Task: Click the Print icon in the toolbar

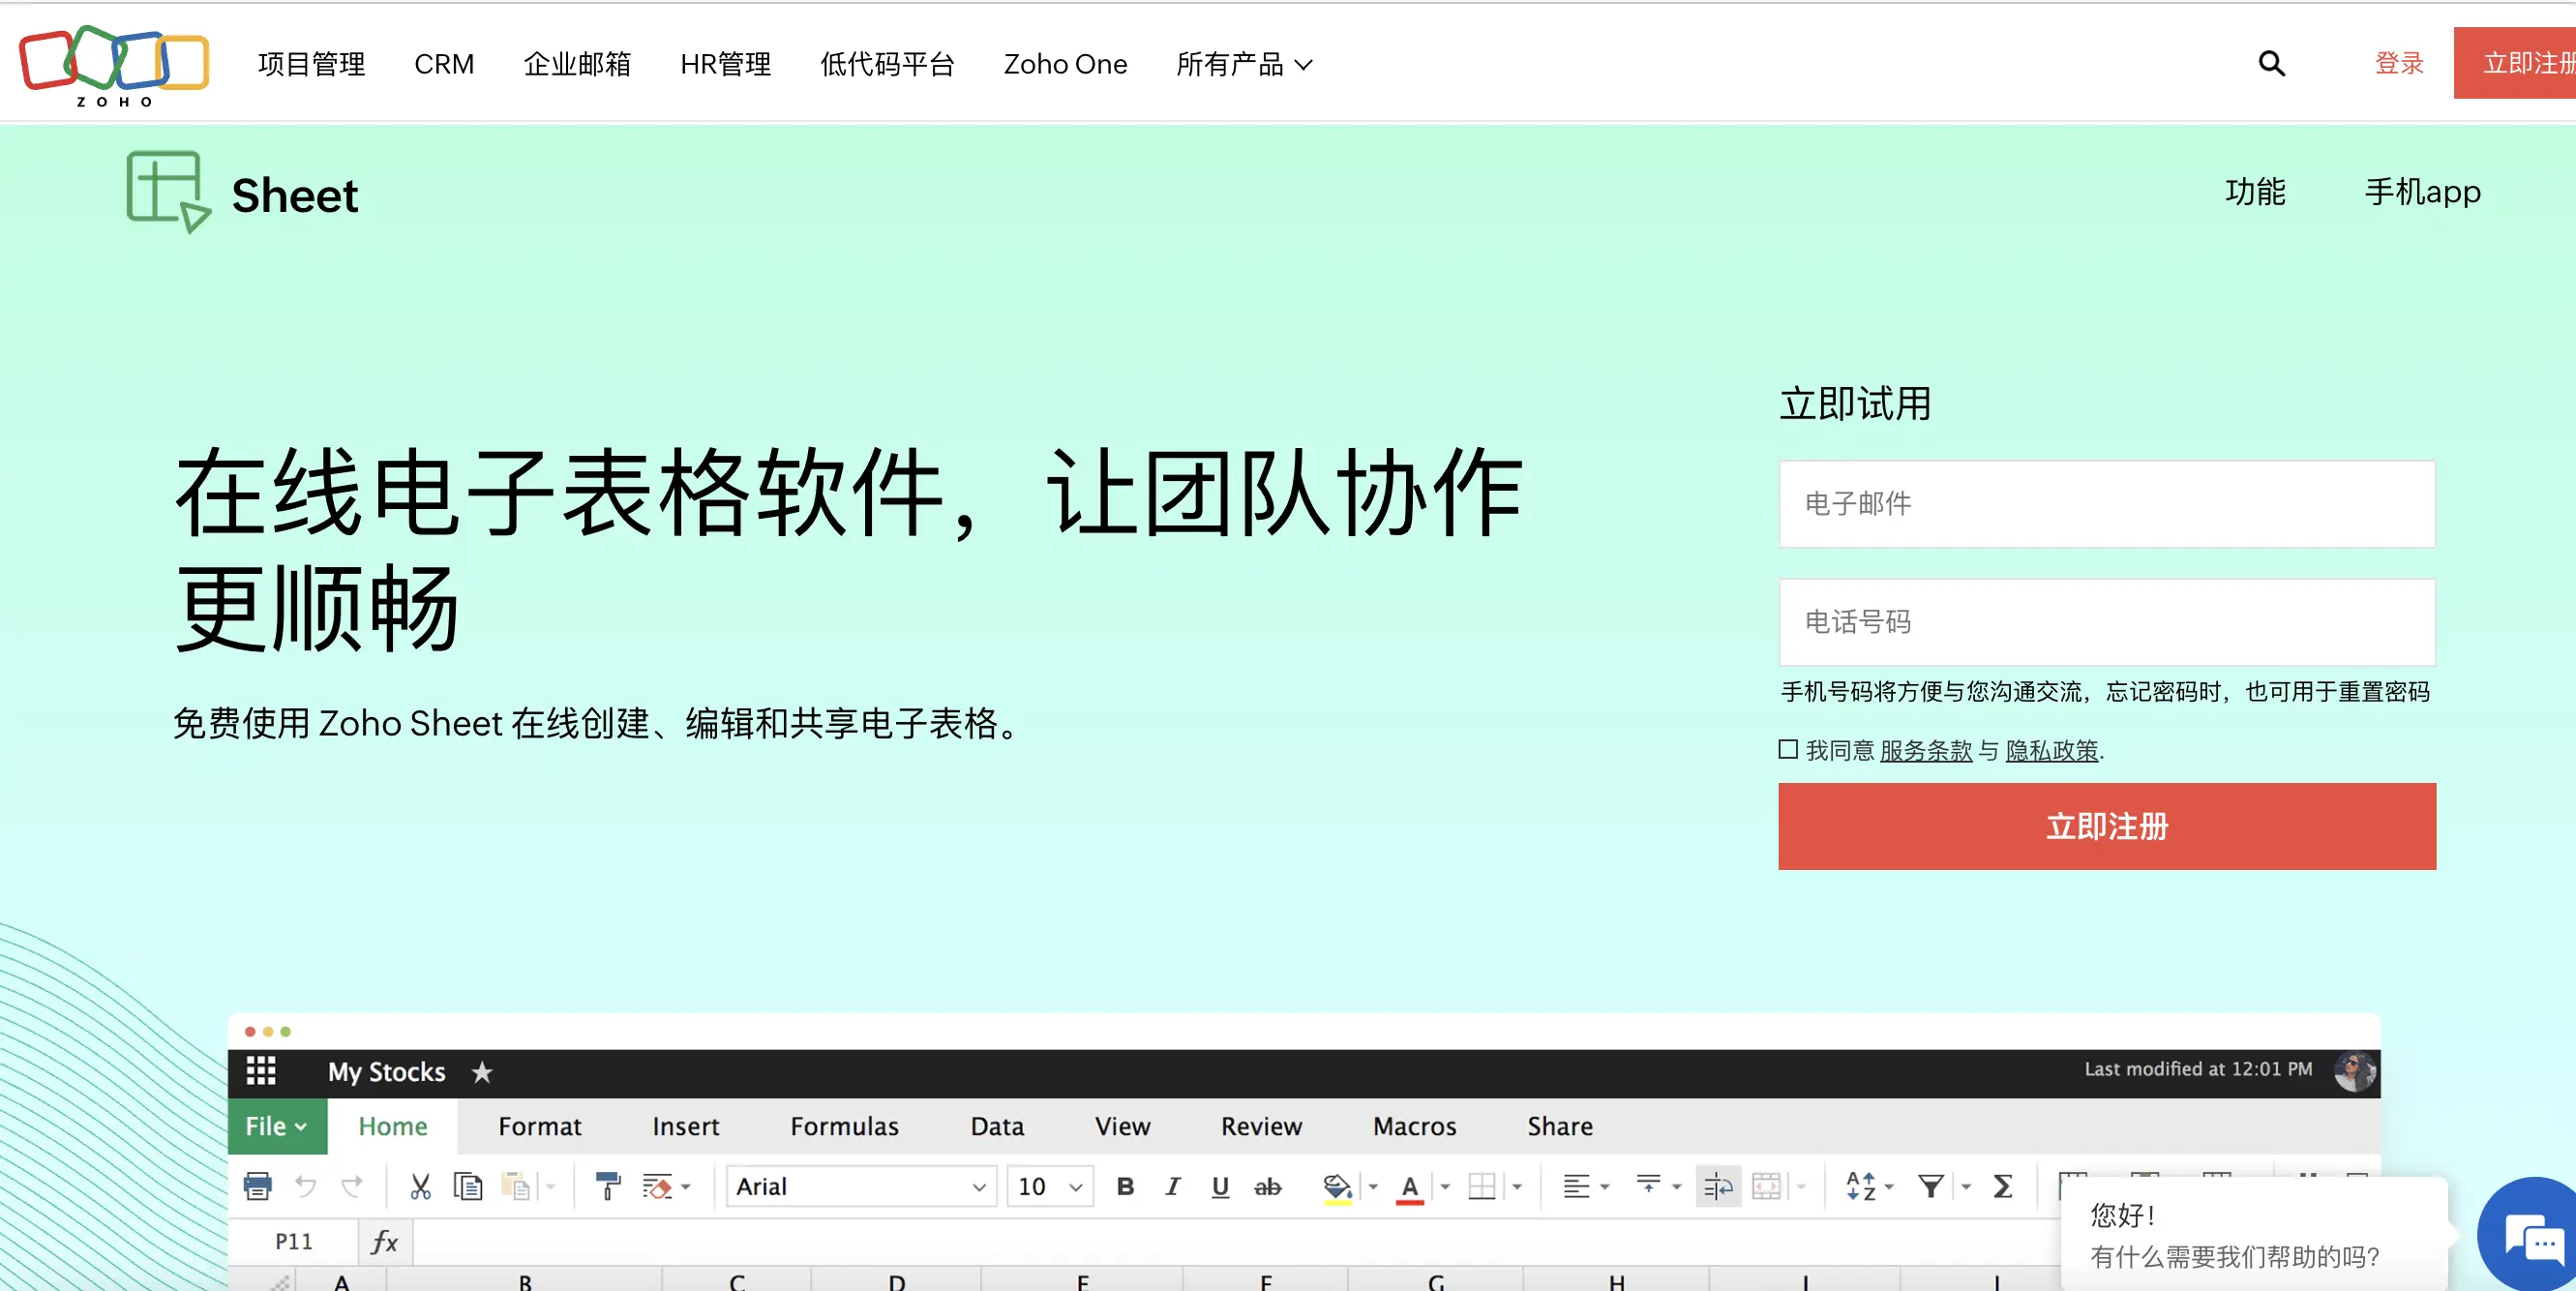Action: [x=259, y=1186]
